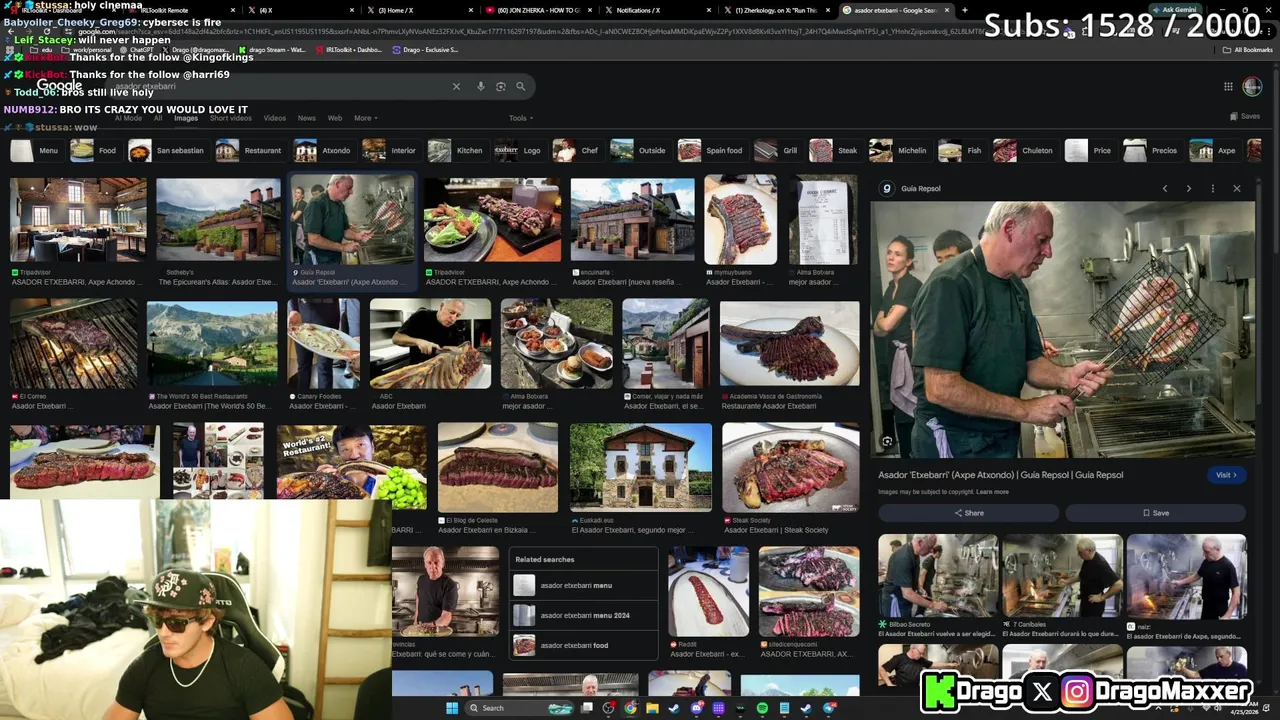Screen dimensions: 1280x720
Task: Open new browser tab with plus
Action: coord(964,10)
